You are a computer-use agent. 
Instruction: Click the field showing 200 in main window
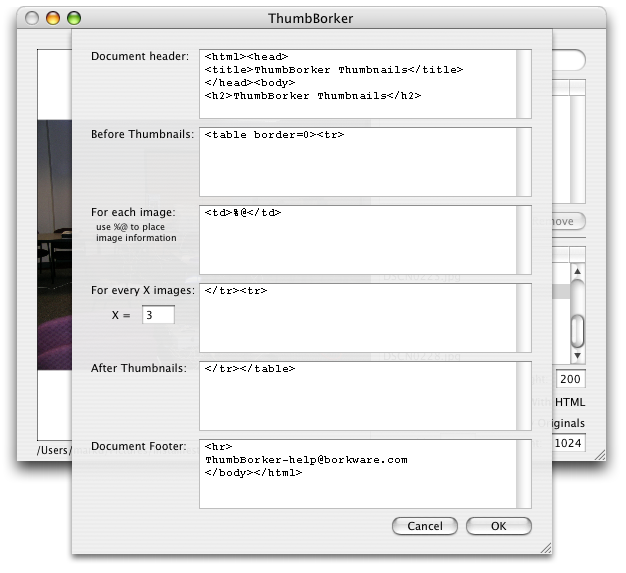click(x=570, y=379)
